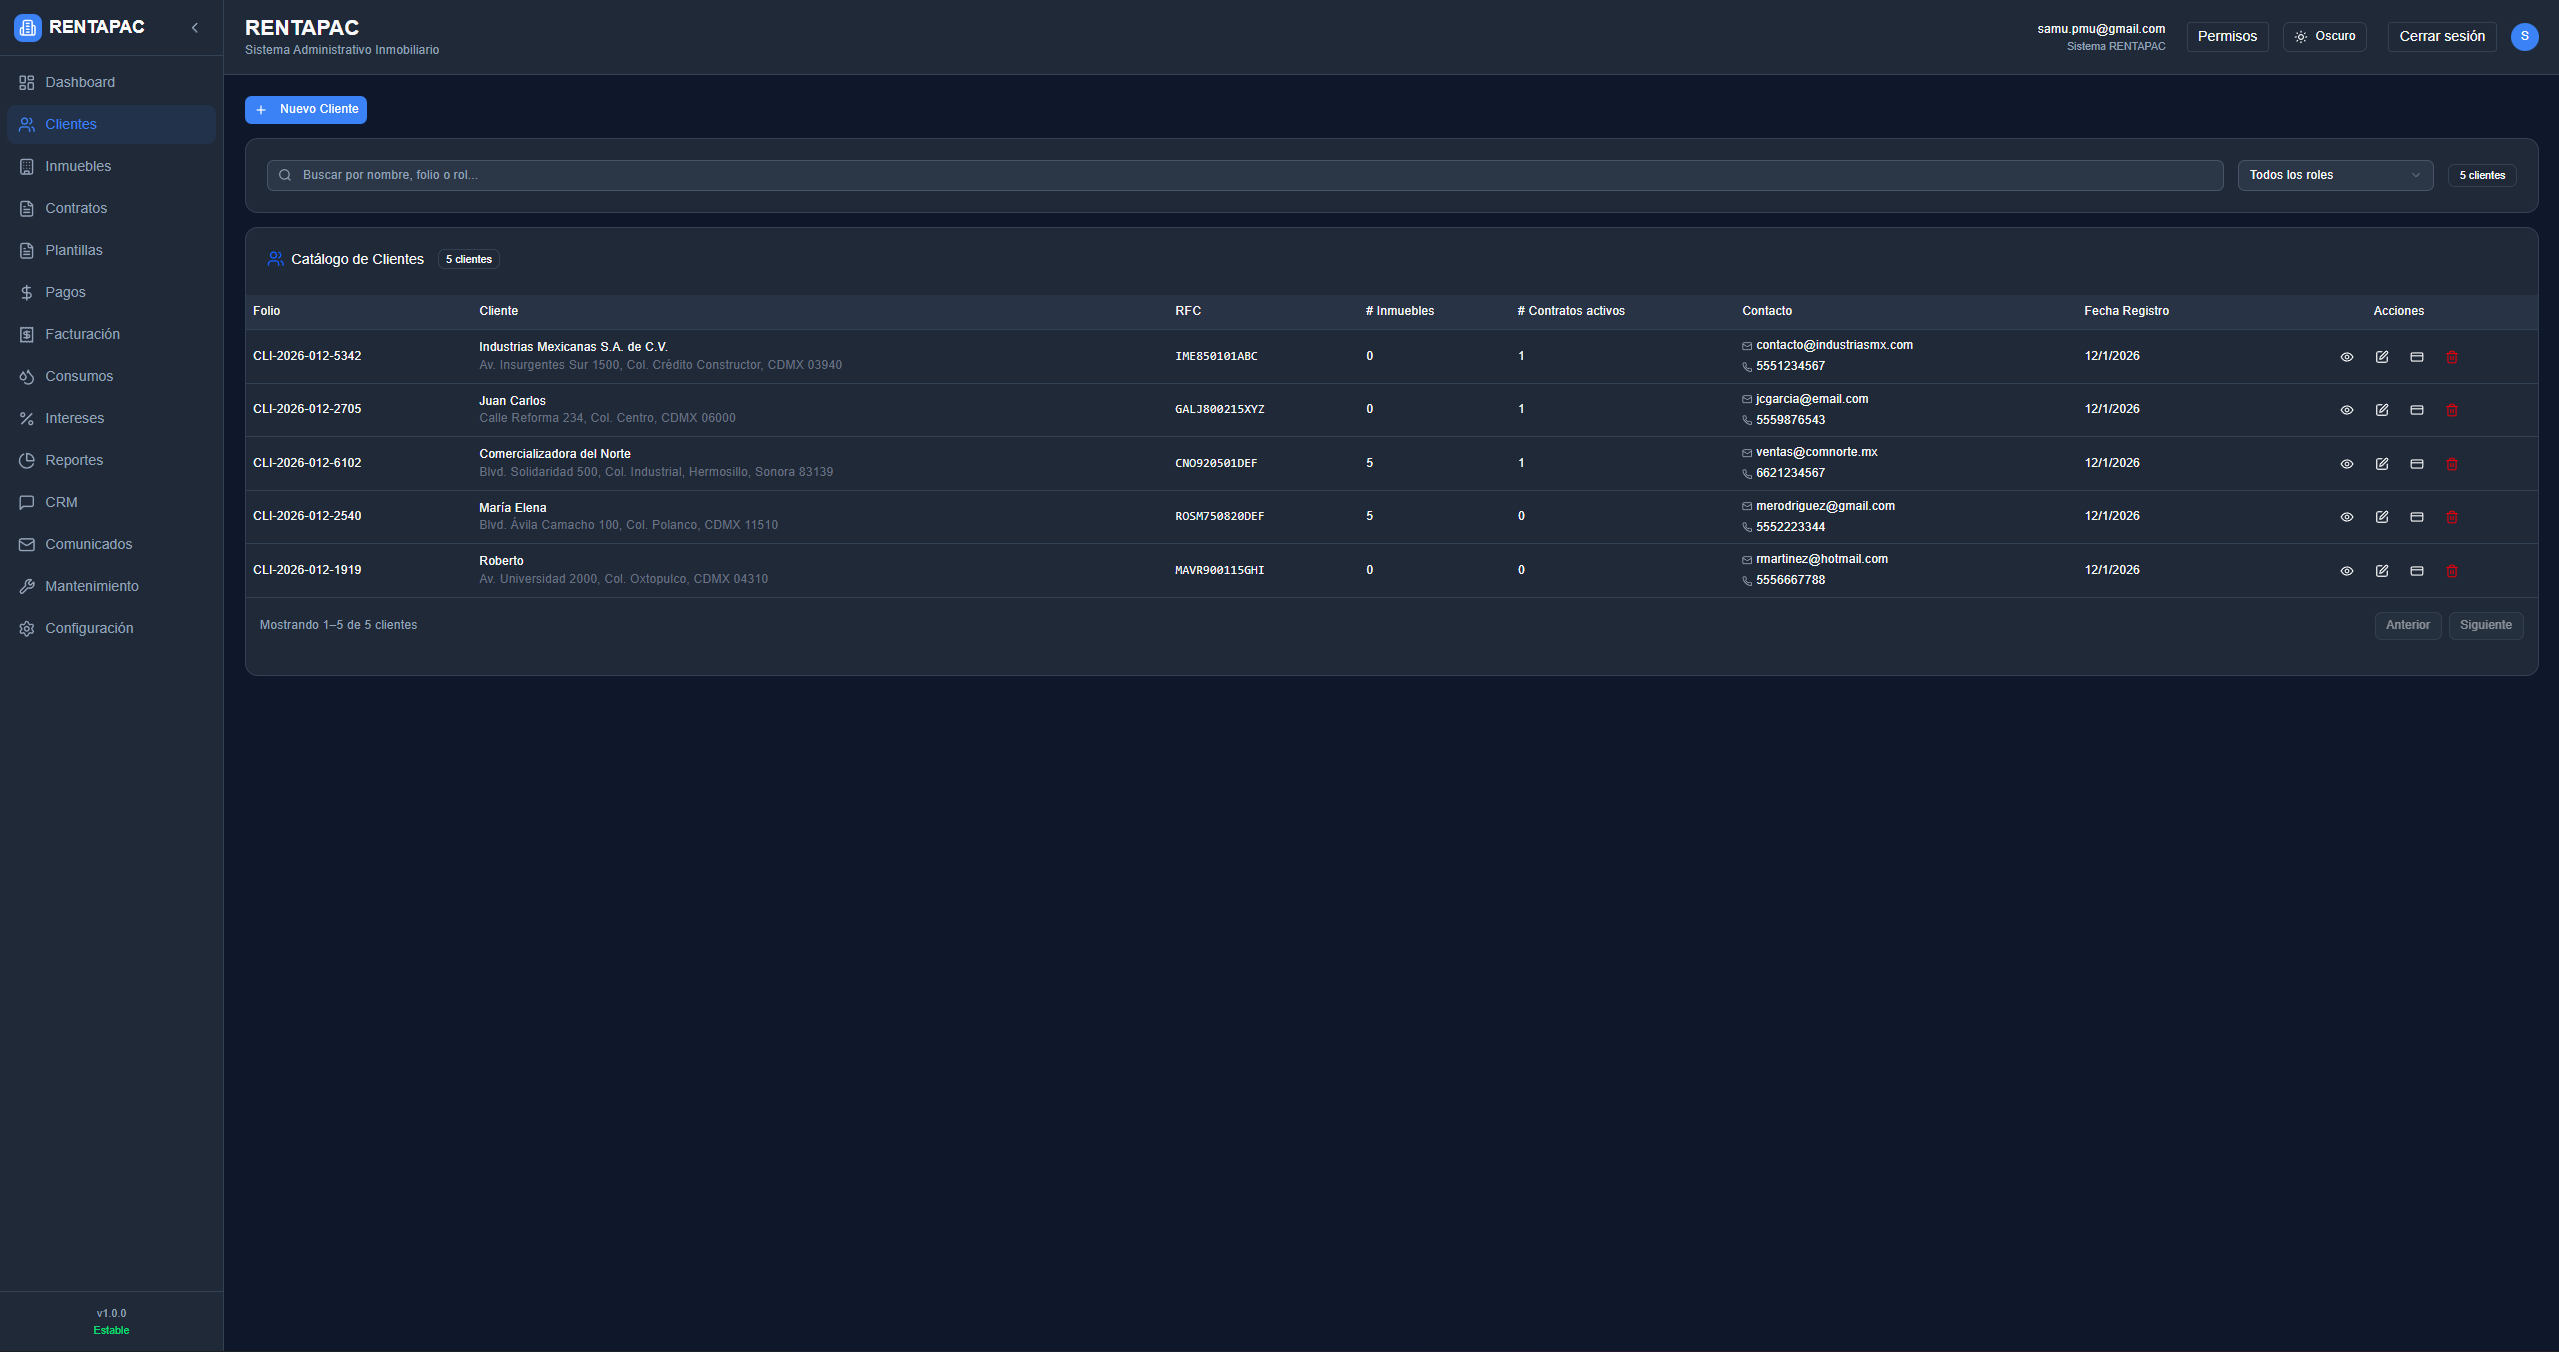Go to Facturación menu item
Viewport: 2559px width, 1352px height.
pyautogui.click(x=82, y=334)
